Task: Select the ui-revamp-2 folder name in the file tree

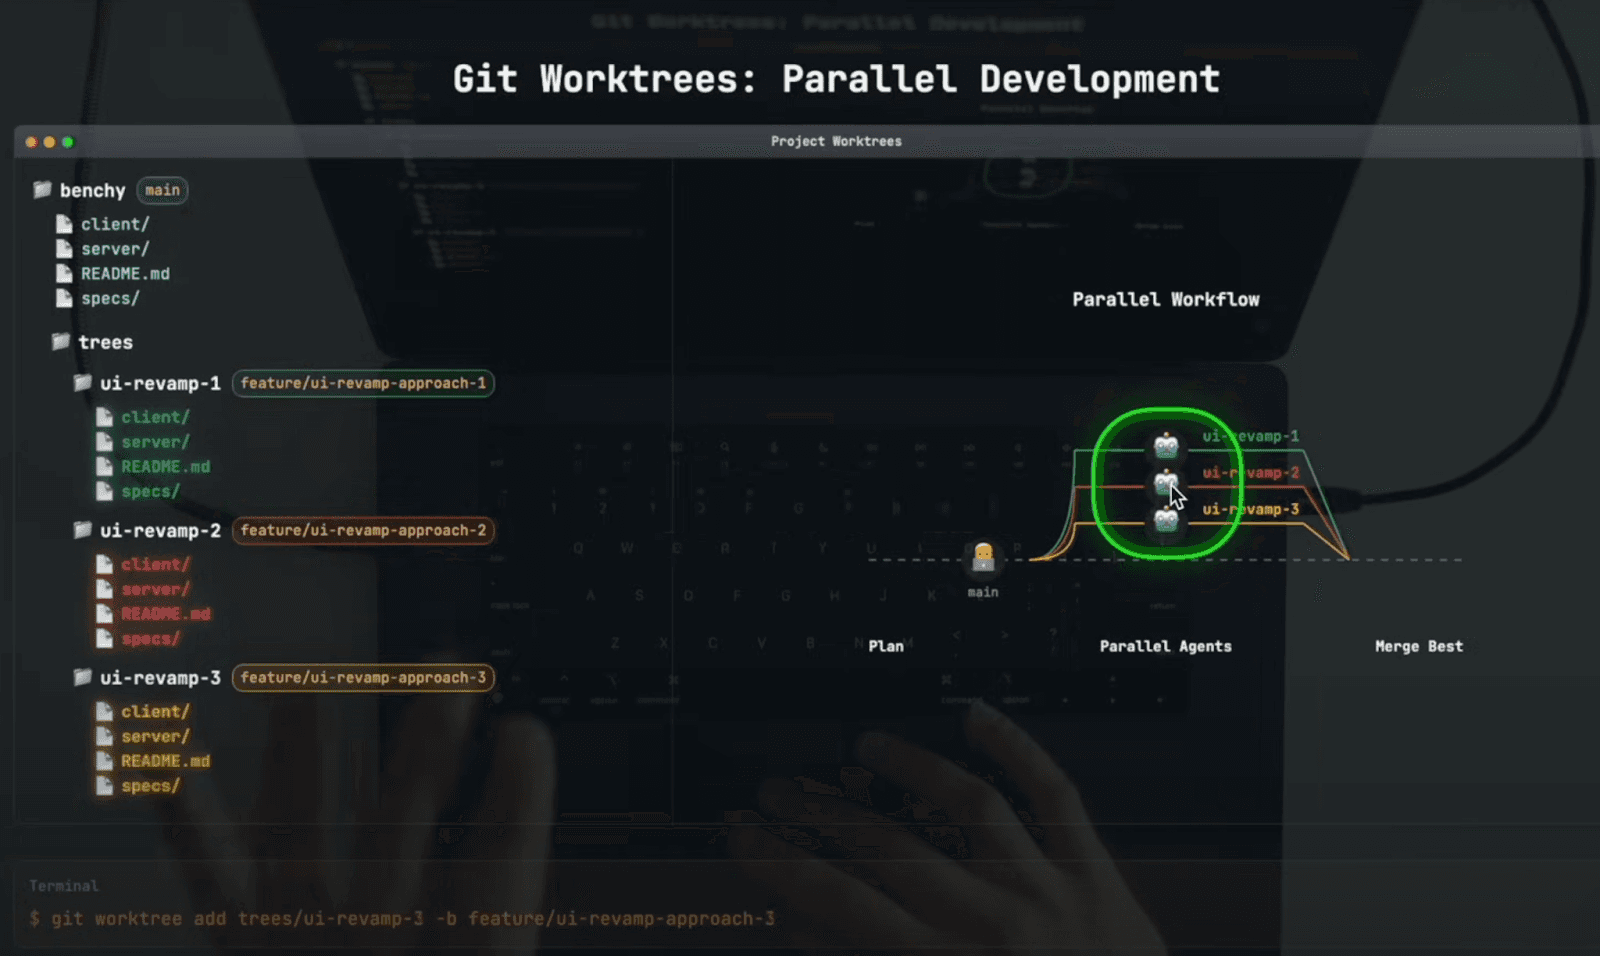Action: (160, 530)
